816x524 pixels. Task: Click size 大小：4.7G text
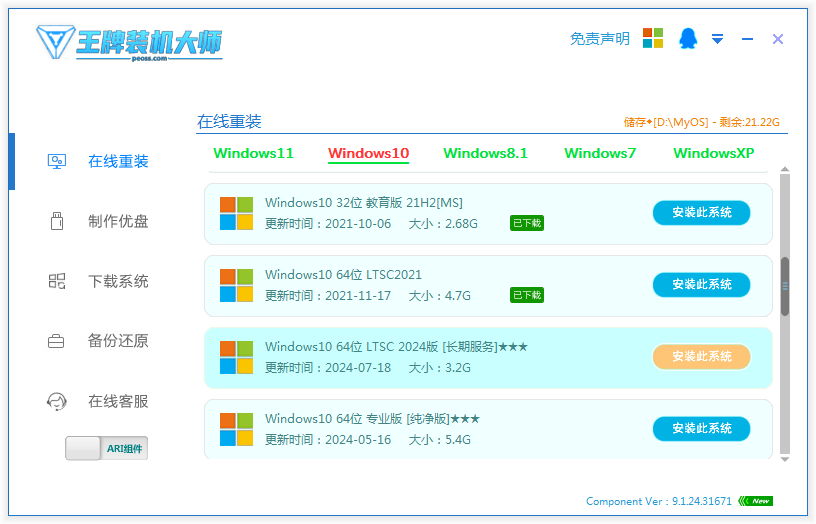click(x=440, y=296)
